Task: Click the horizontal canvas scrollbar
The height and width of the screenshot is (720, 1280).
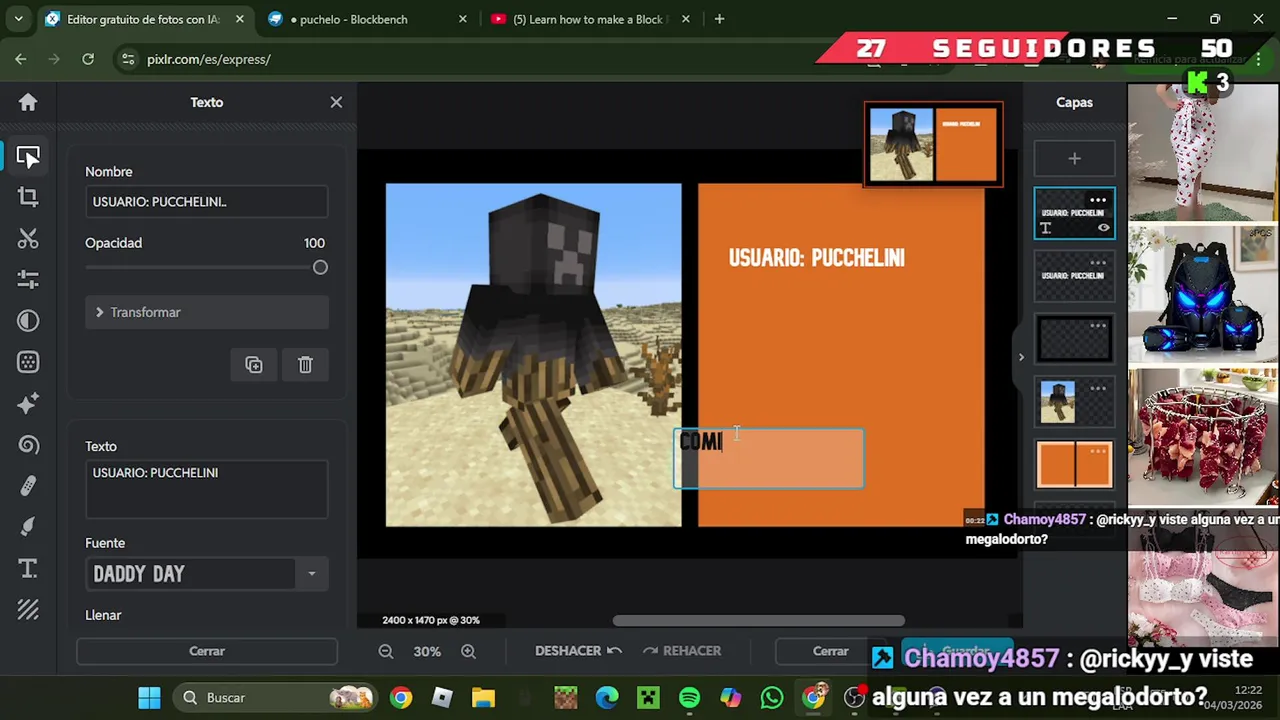Action: pyautogui.click(x=759, y=620)
